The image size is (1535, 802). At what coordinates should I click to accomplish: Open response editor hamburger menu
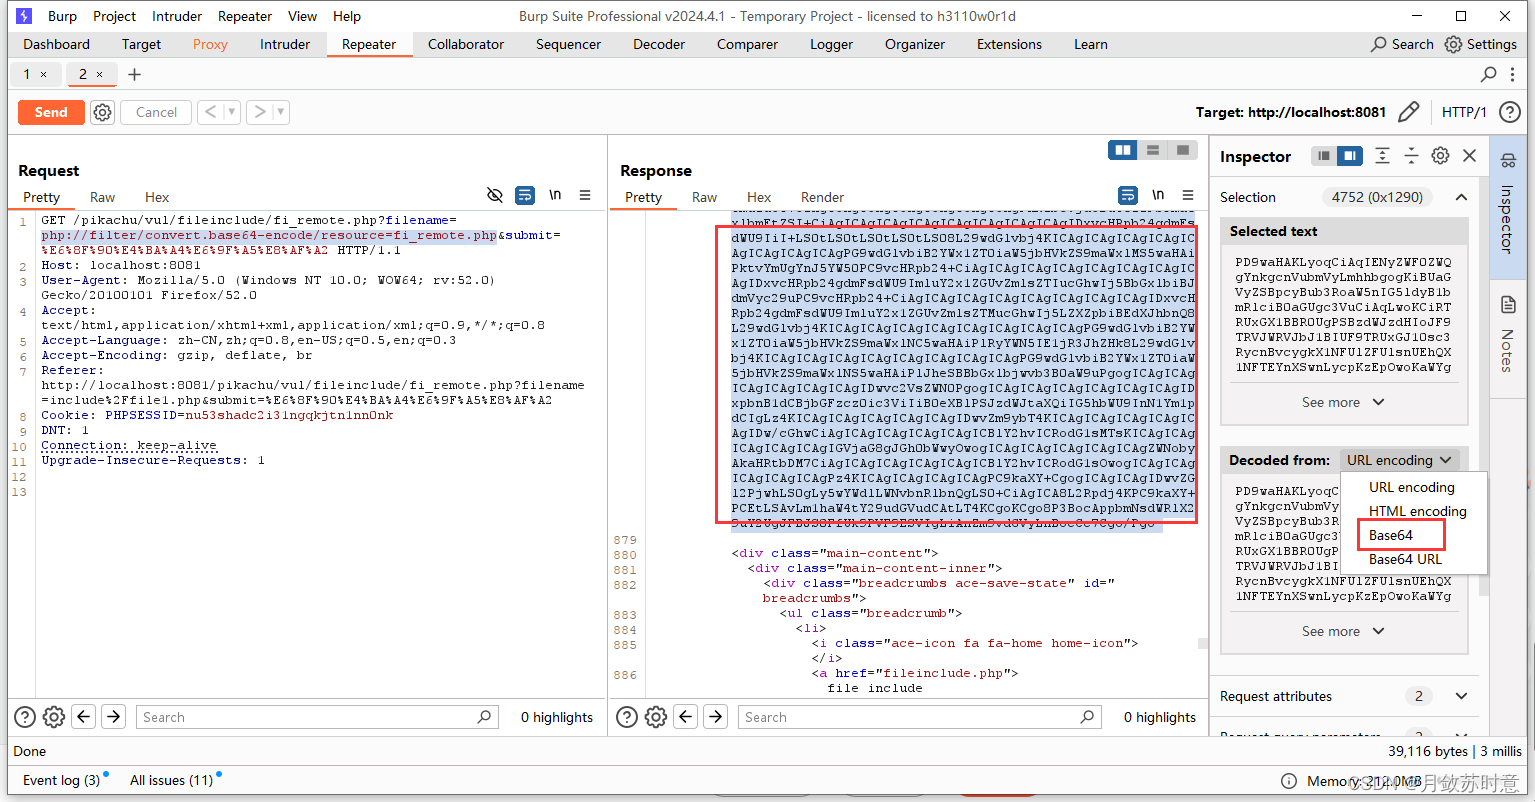(x=1188, y=195)
